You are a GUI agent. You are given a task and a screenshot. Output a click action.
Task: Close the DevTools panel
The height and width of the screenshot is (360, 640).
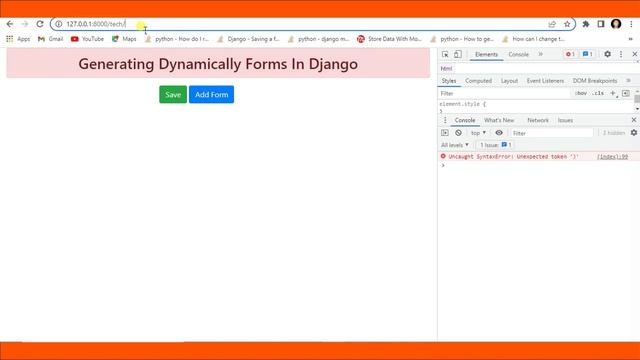click(x=635, y=54)
